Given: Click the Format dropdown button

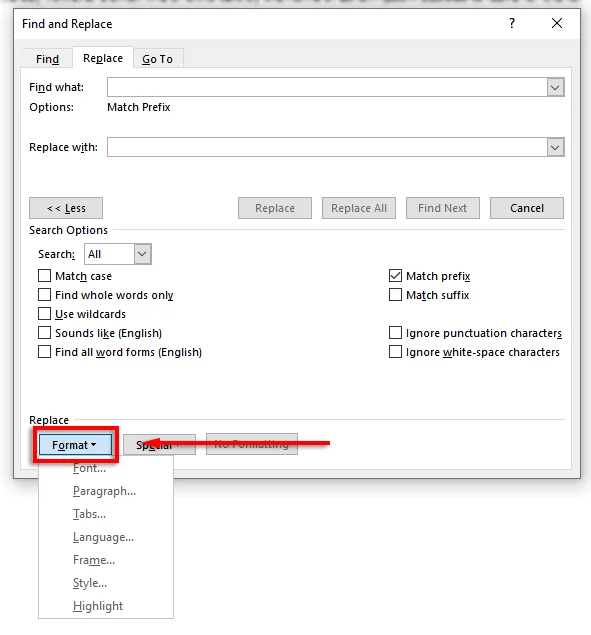Looking at the screenshot, I should pos(75,445).
